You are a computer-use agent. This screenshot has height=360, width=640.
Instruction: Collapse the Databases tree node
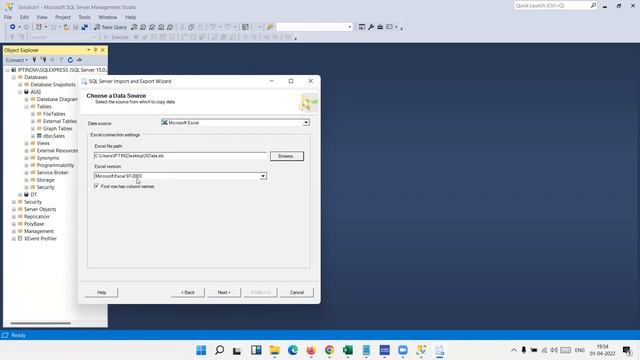pyautogui.click(x=14, y=77)
